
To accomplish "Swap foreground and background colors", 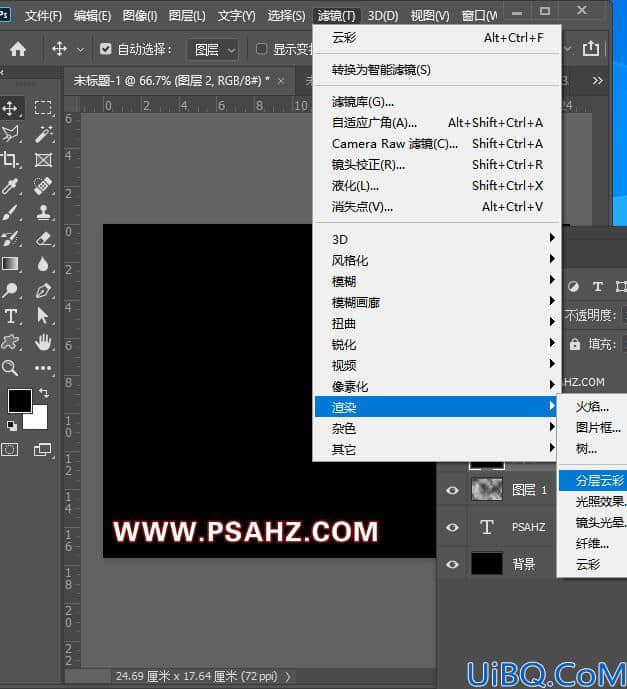I will [44, 392].
